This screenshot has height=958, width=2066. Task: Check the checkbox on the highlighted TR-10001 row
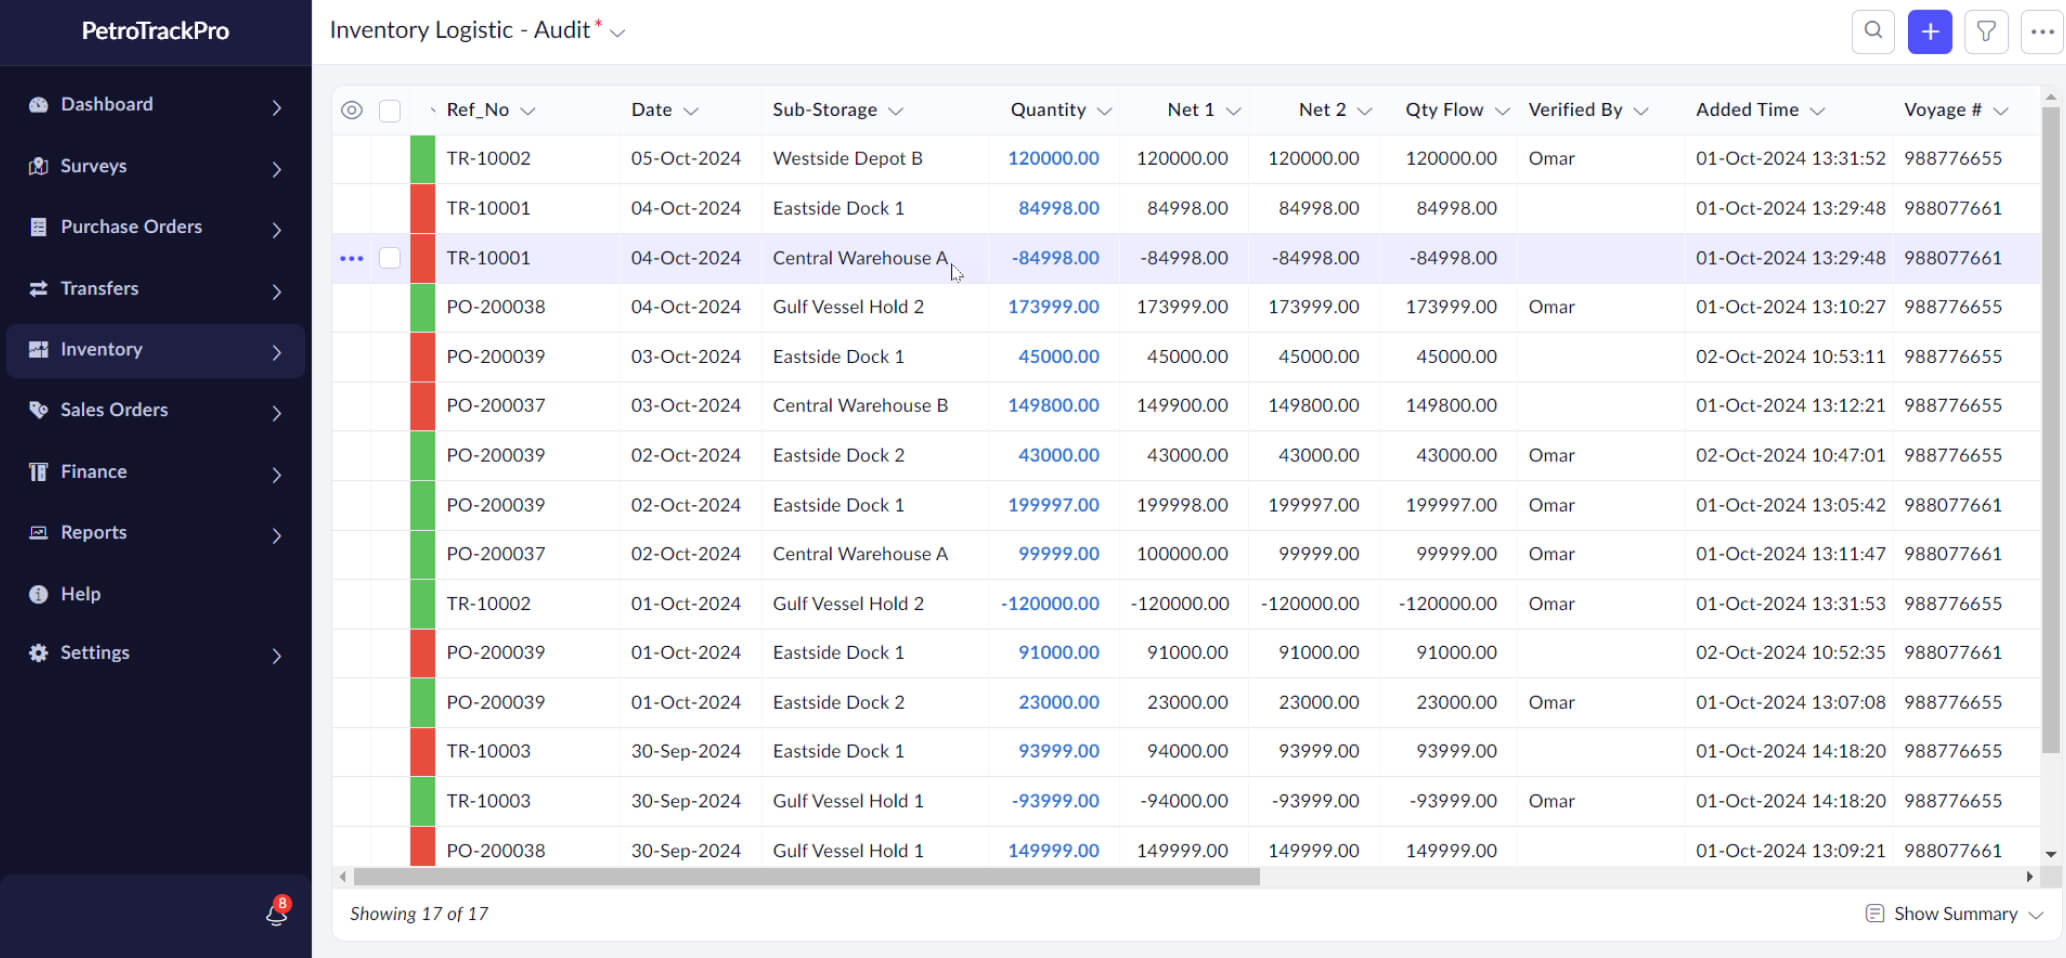[x=389, y=257]
